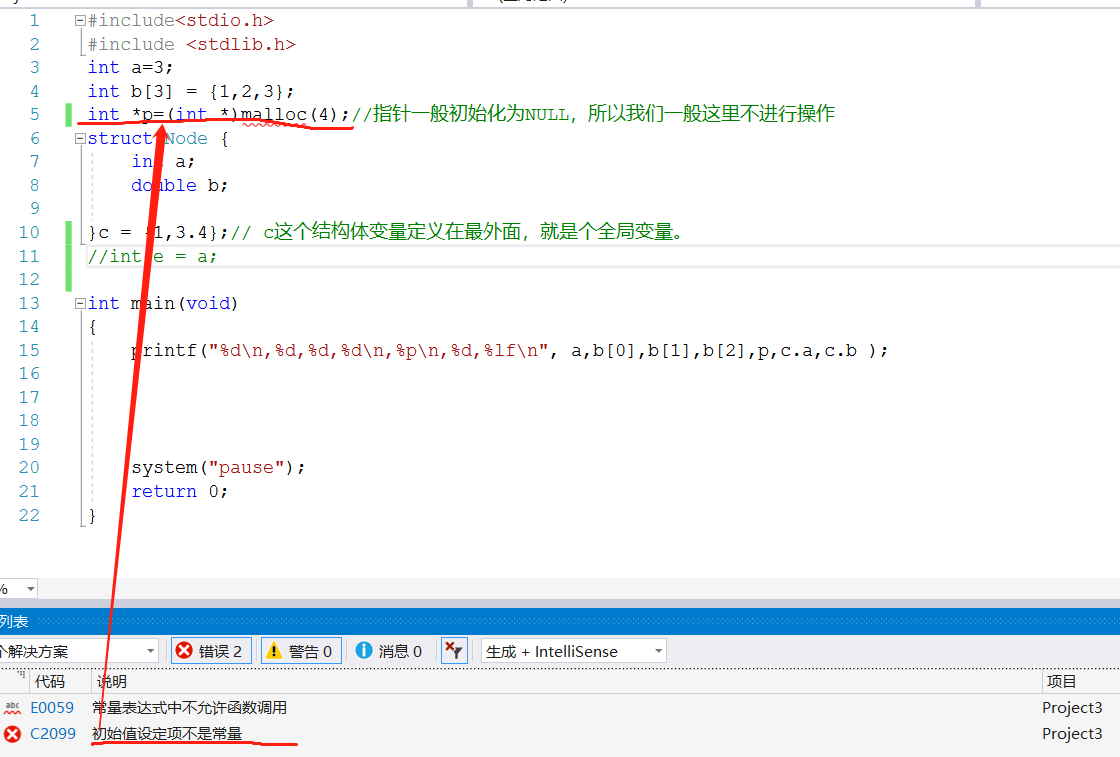The height and width of the screenshot is (757, 1120).
Task: Click <stdlib.h> include on line 2
Action: (241, 44)
